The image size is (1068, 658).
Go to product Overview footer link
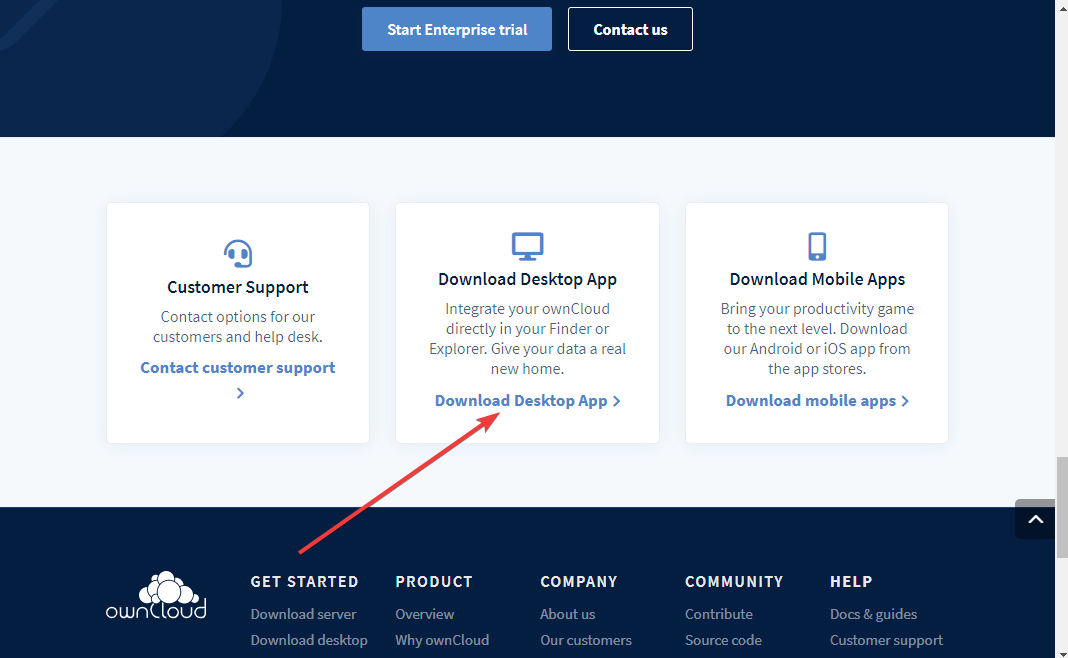[x=424, y=614]
